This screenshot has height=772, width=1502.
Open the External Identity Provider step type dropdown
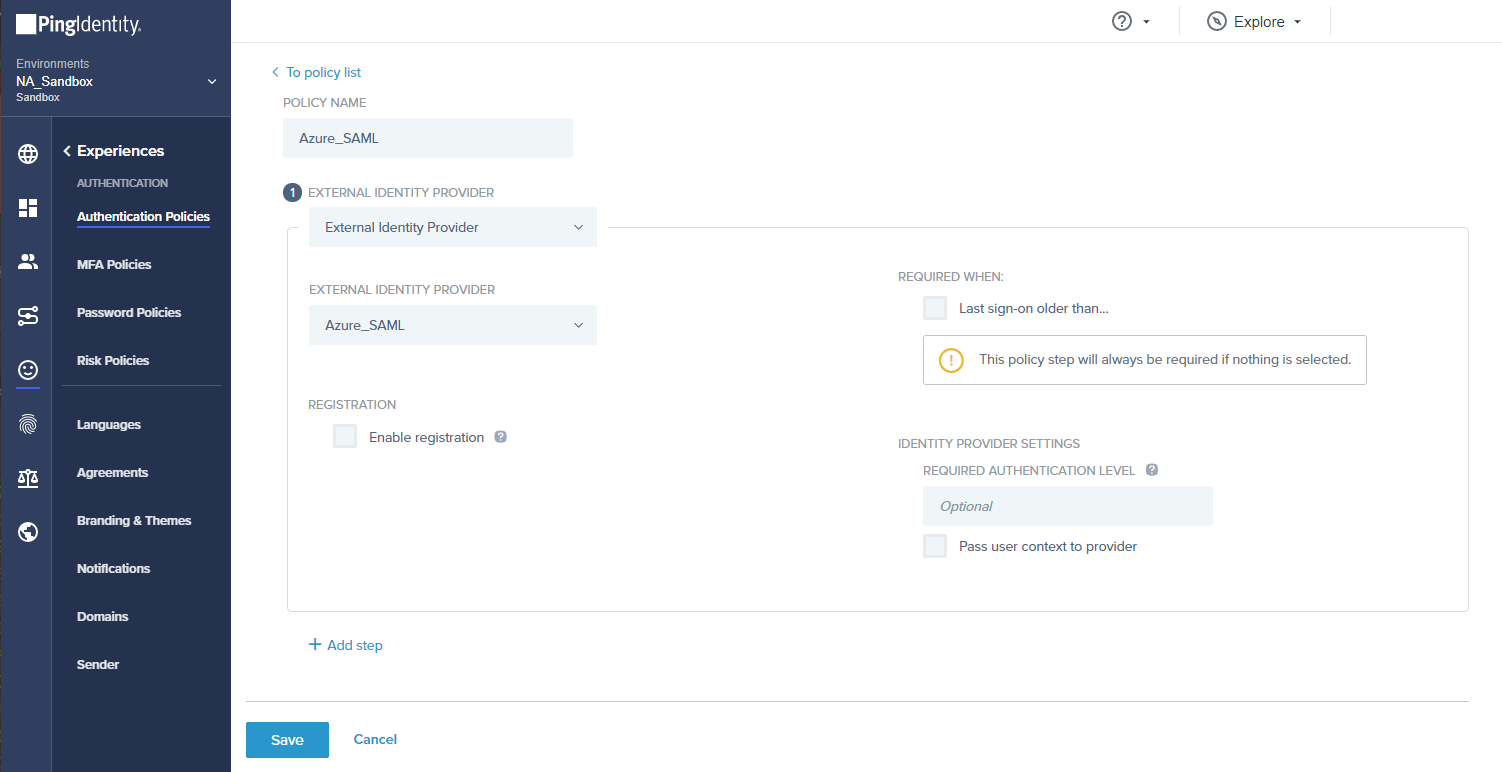pos(452,227)
